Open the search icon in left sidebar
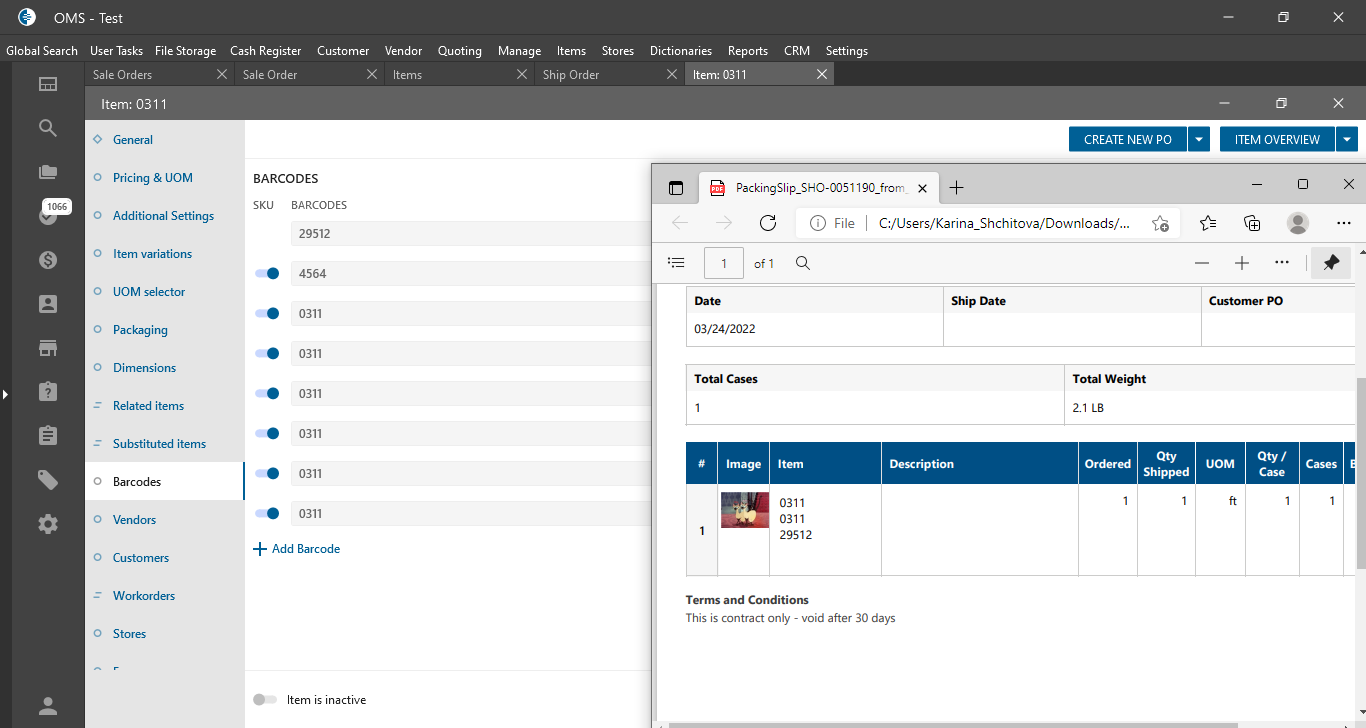The width and height of the screenshot is (1366, 728). 47,128
